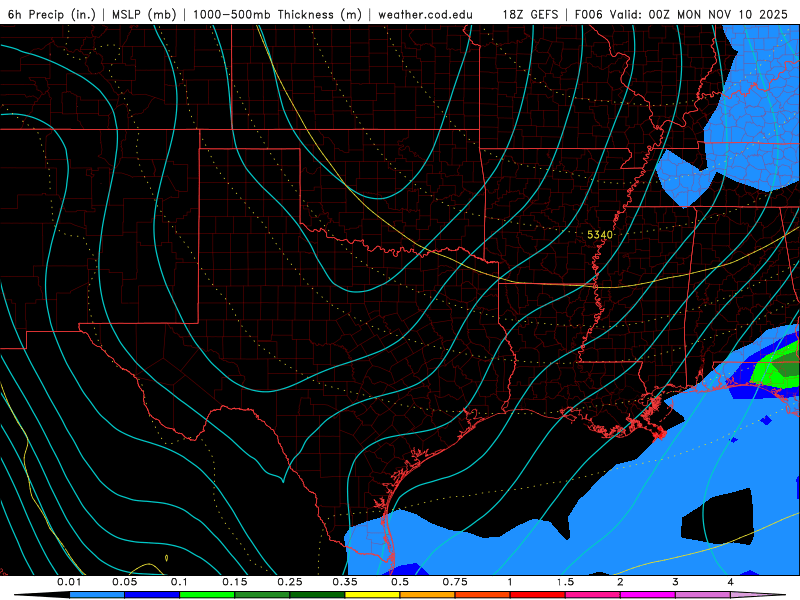
Task: Click the 2 value on the precipitation scale
Action: [620, 582]
